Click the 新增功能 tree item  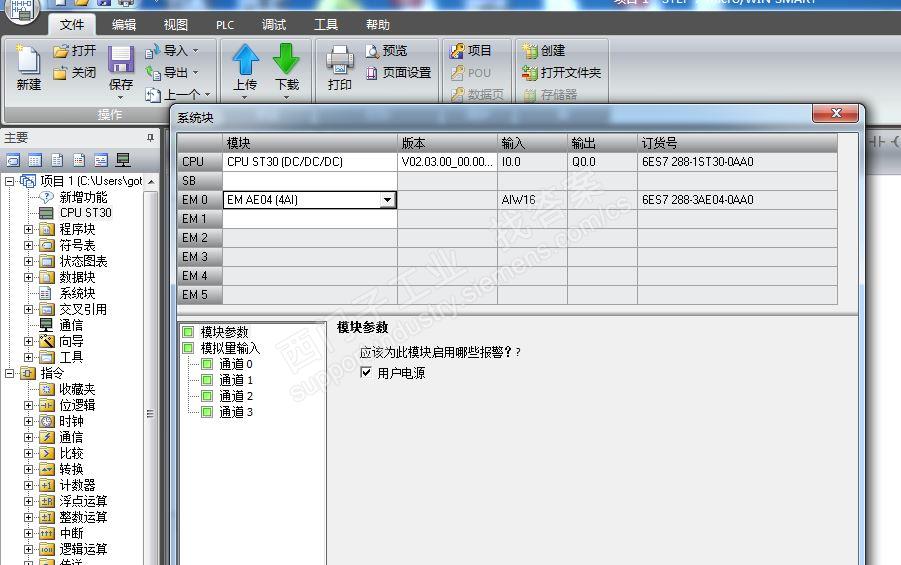(x=83, y=198)
